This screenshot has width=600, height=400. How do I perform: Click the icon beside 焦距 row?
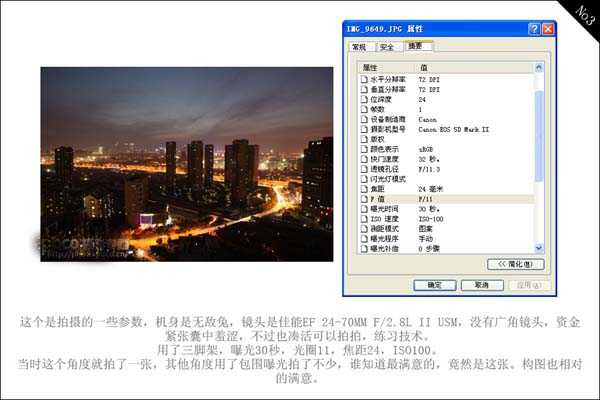coord(364,189)
